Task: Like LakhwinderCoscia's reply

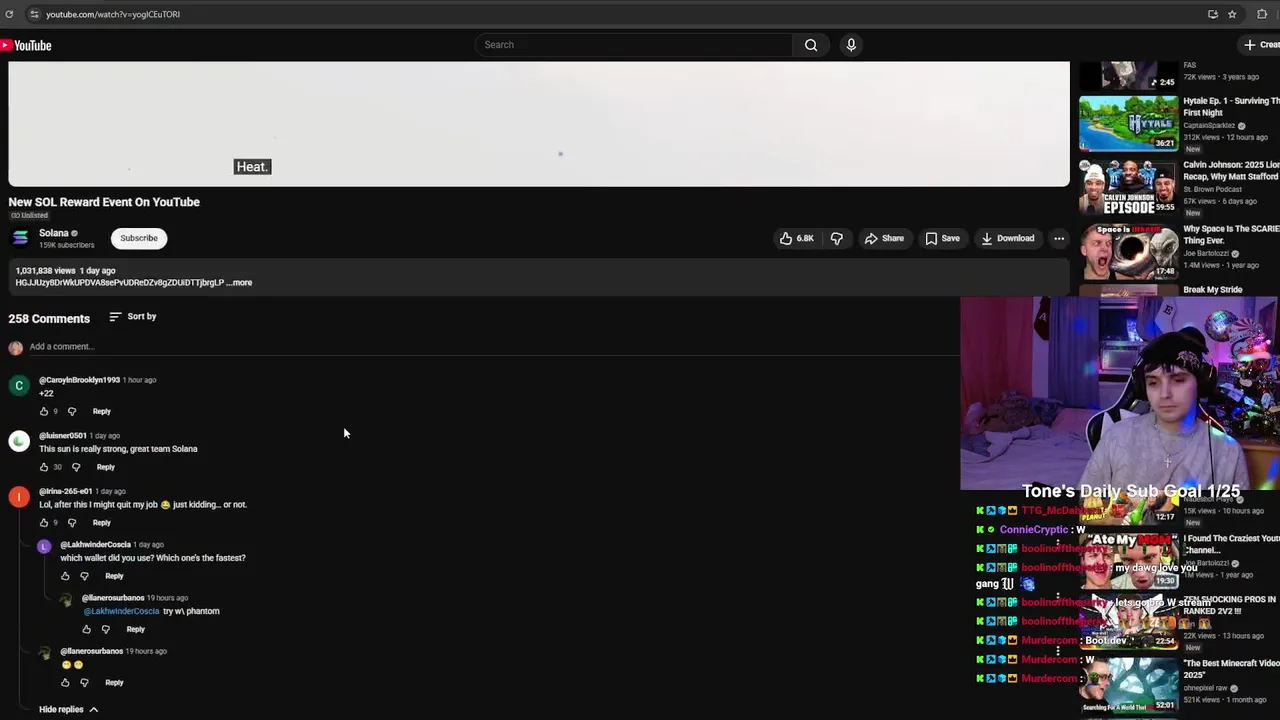Action: [x=65, y=577]
